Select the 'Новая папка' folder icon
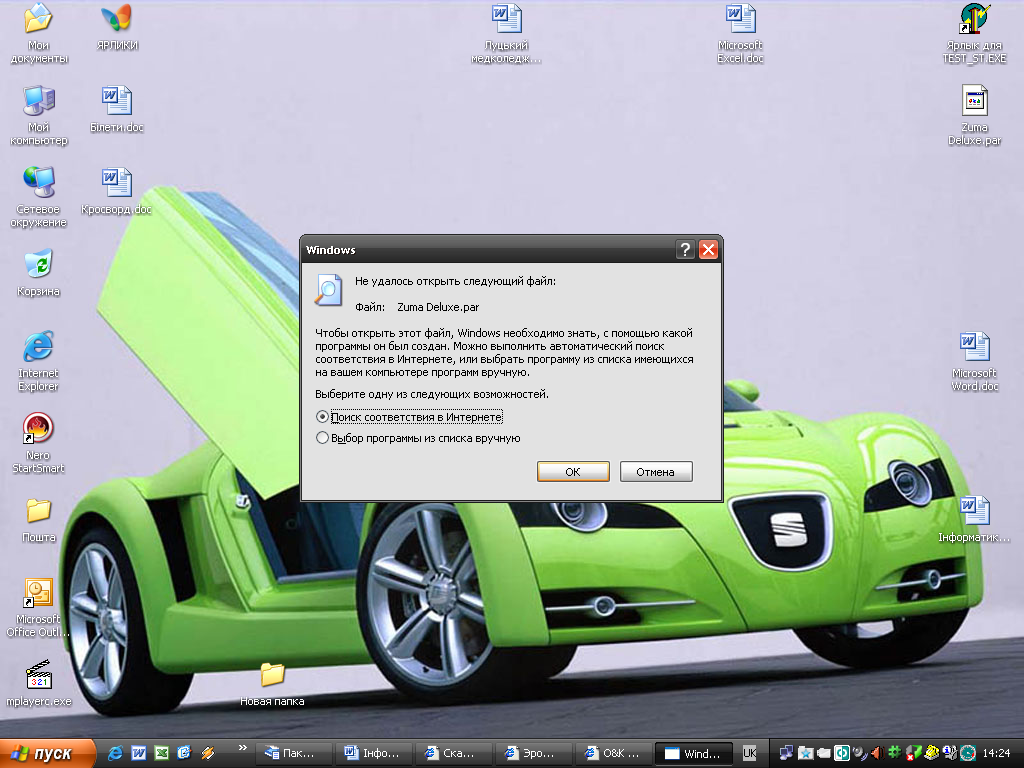This screenshot has height=768, width=1024. (272, 684)
